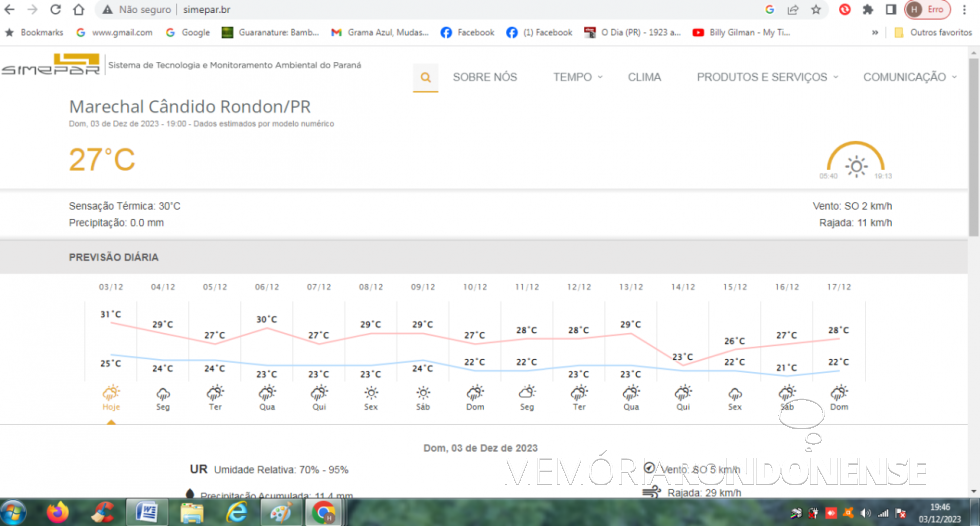Open the CLIMA menu item
The image size is (980, 526).
point(644,77)
